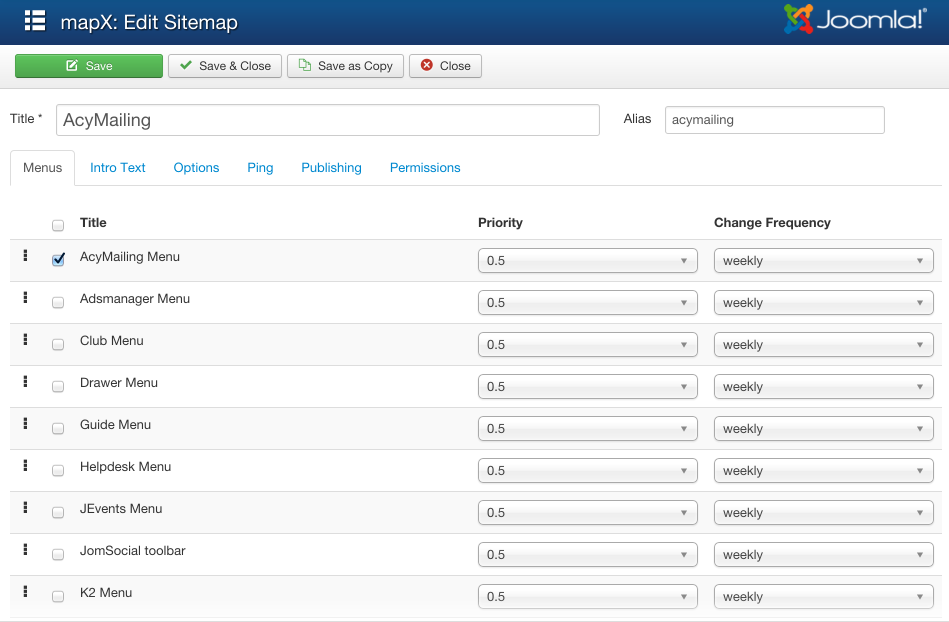The height and width of the screenshot is (622, 949).
Task: Click into the Title input field
Action: click(328, 120)
